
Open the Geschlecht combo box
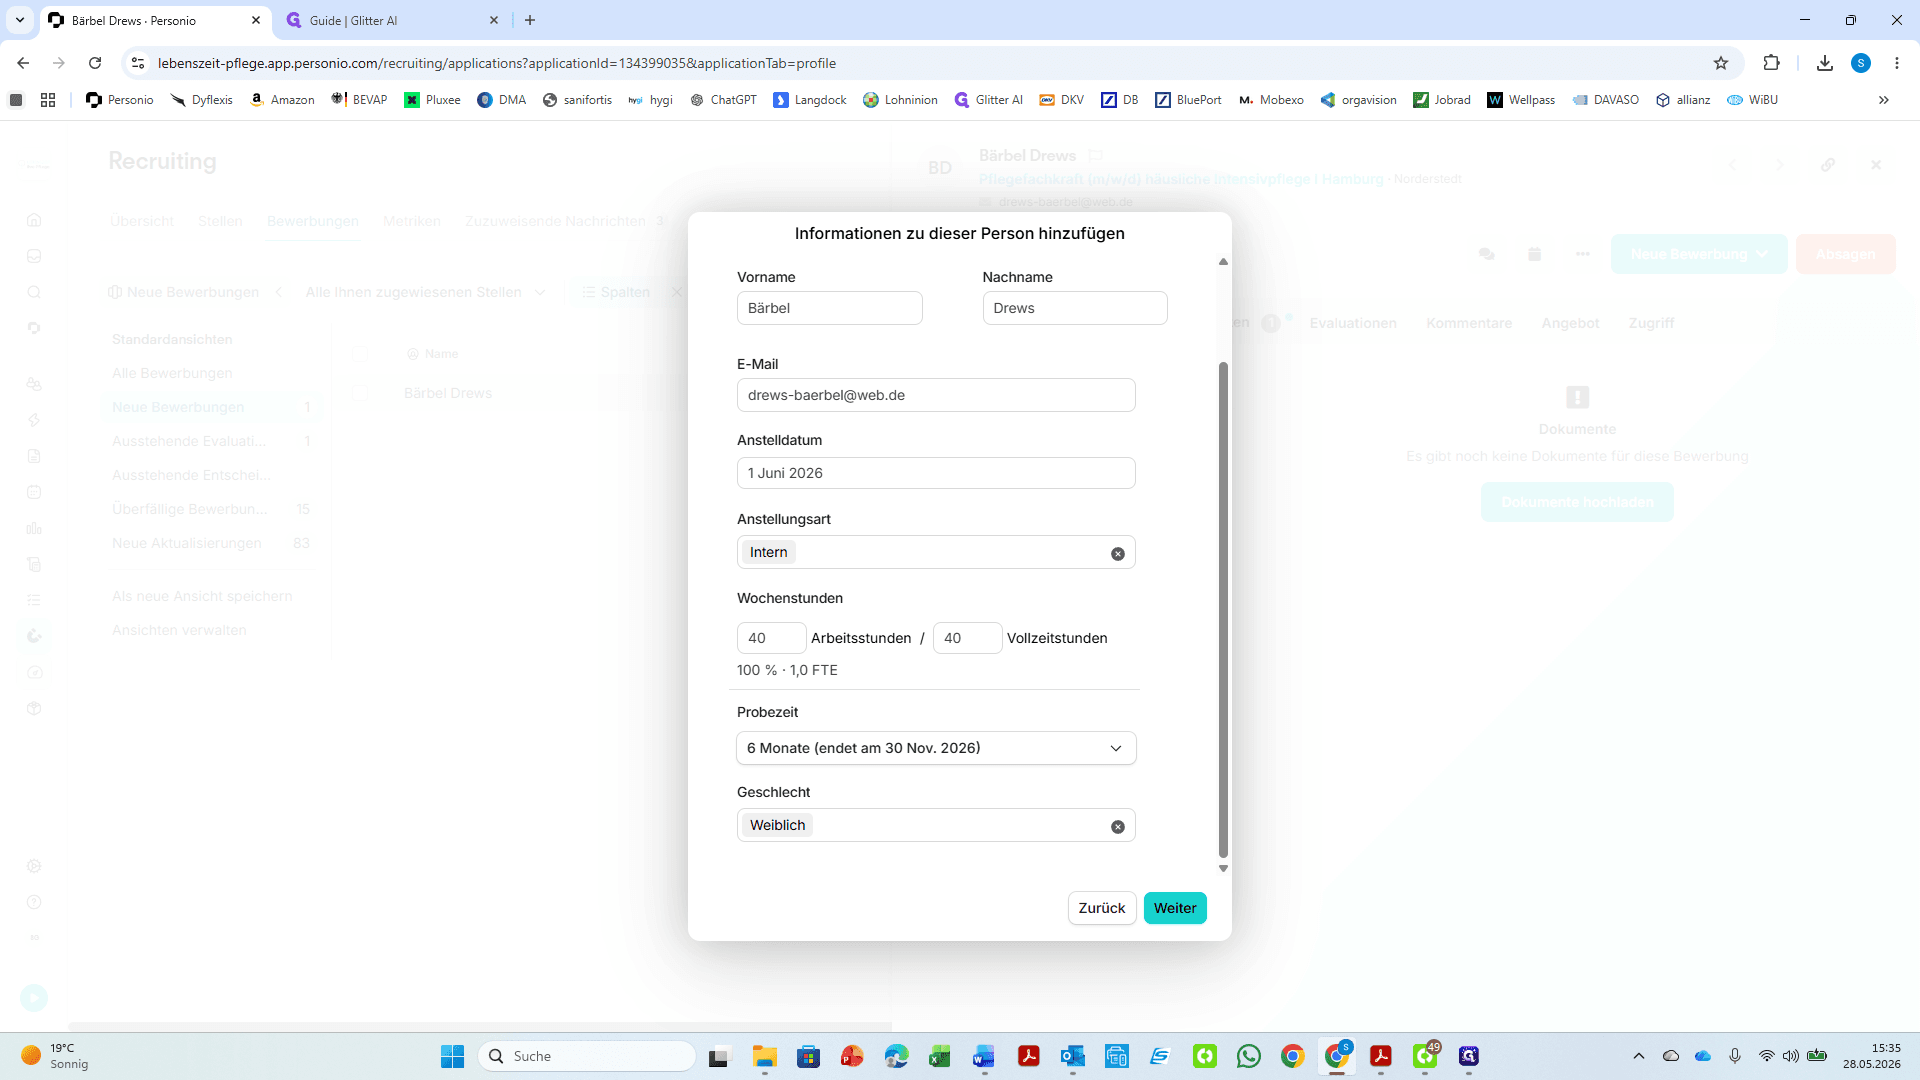pos(936,825)
